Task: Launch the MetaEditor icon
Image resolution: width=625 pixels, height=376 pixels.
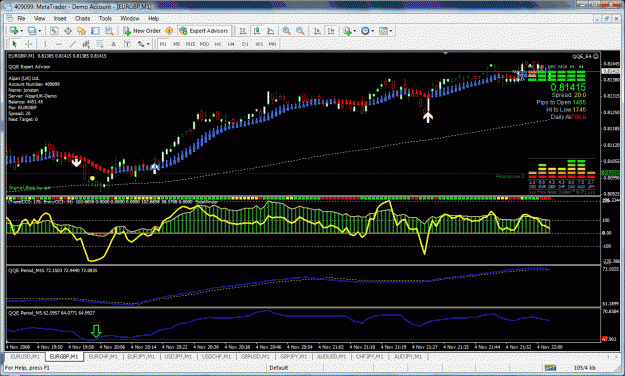Action: point(169,31)
